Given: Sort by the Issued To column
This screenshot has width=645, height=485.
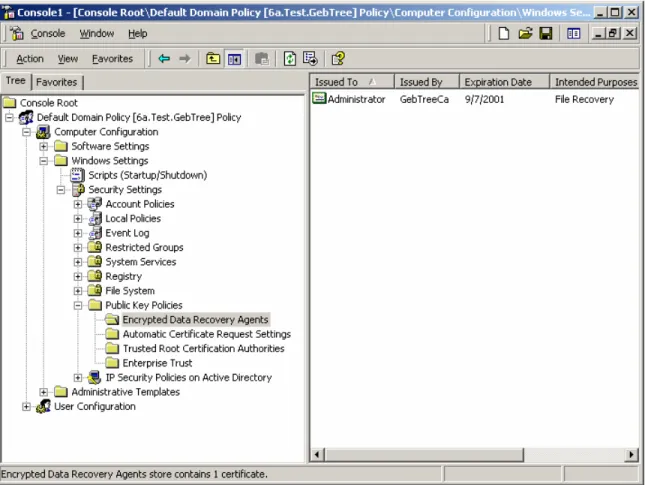Looking at the screenshot, I should [x=352, y=82].
